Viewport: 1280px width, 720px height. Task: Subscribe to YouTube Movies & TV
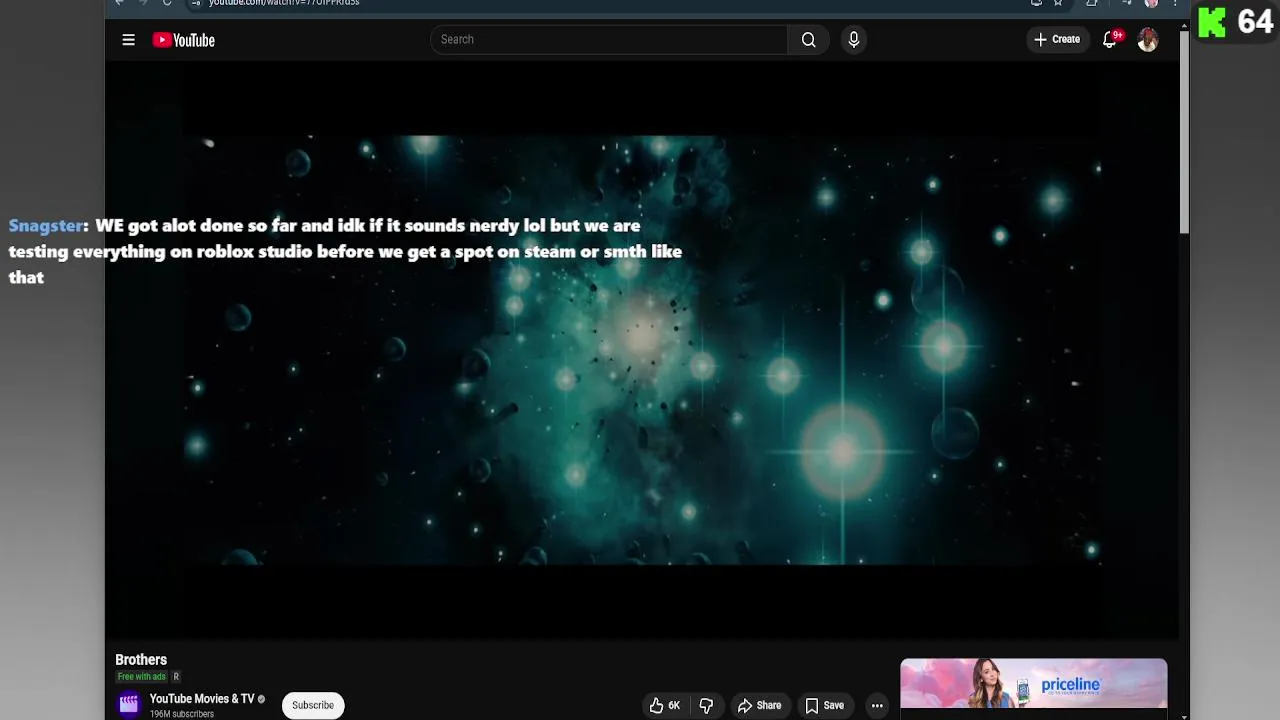tap(313, 705)
